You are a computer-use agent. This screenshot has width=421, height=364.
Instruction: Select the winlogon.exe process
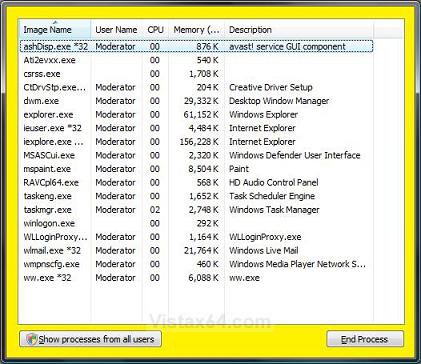(x=196, y=223)
